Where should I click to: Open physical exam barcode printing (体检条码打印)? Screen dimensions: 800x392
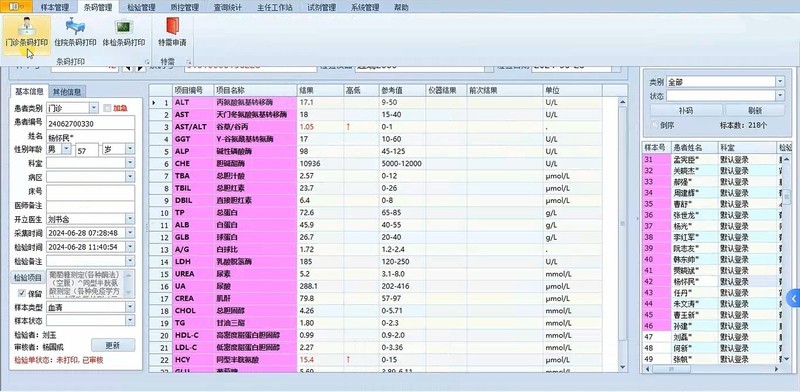(123, 34)
